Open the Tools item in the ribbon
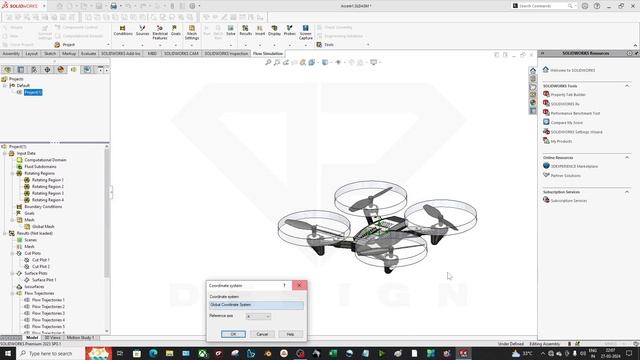Image resolution: width=640 pixels, height=360 pixels. 325,44
